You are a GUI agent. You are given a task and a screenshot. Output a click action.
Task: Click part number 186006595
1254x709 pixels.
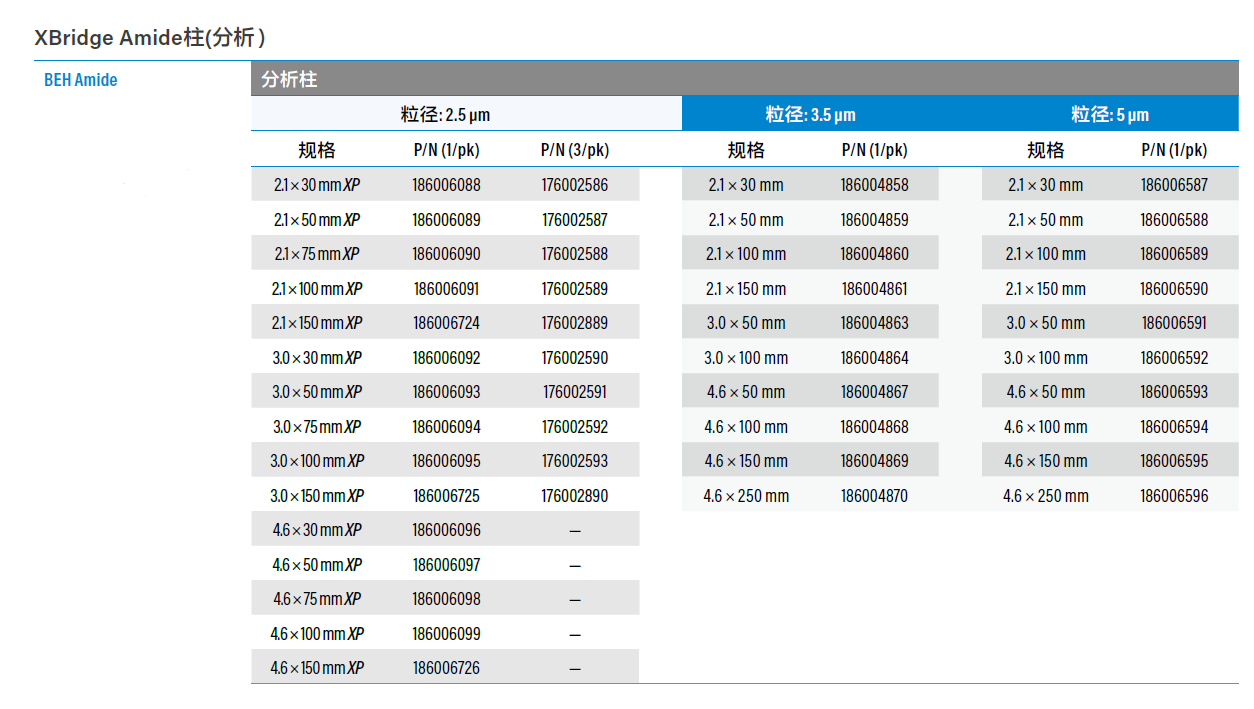click(1174, 461)
